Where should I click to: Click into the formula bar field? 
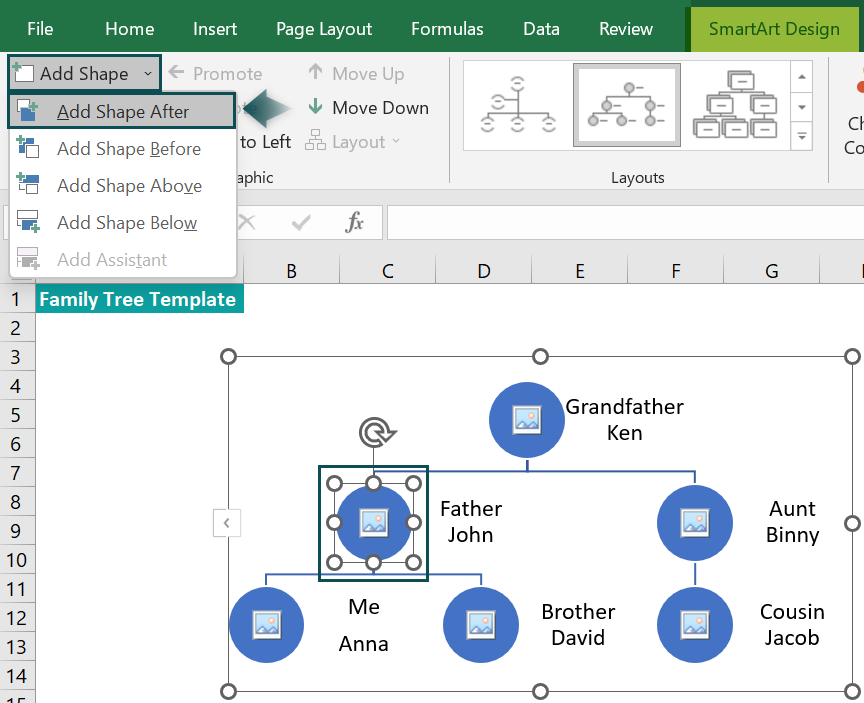click(625, 223)
